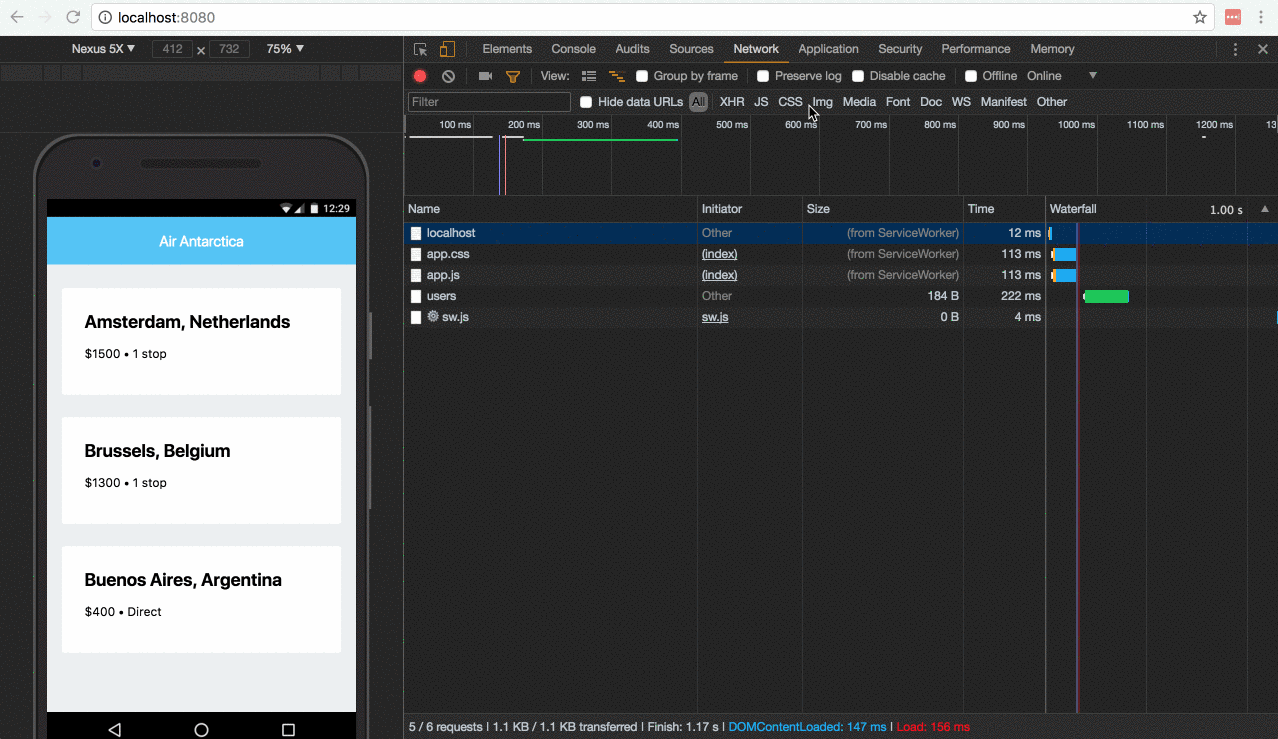1278x739 pixels.
Task: Toggle the network filter funnel icon
Action: 513,76
